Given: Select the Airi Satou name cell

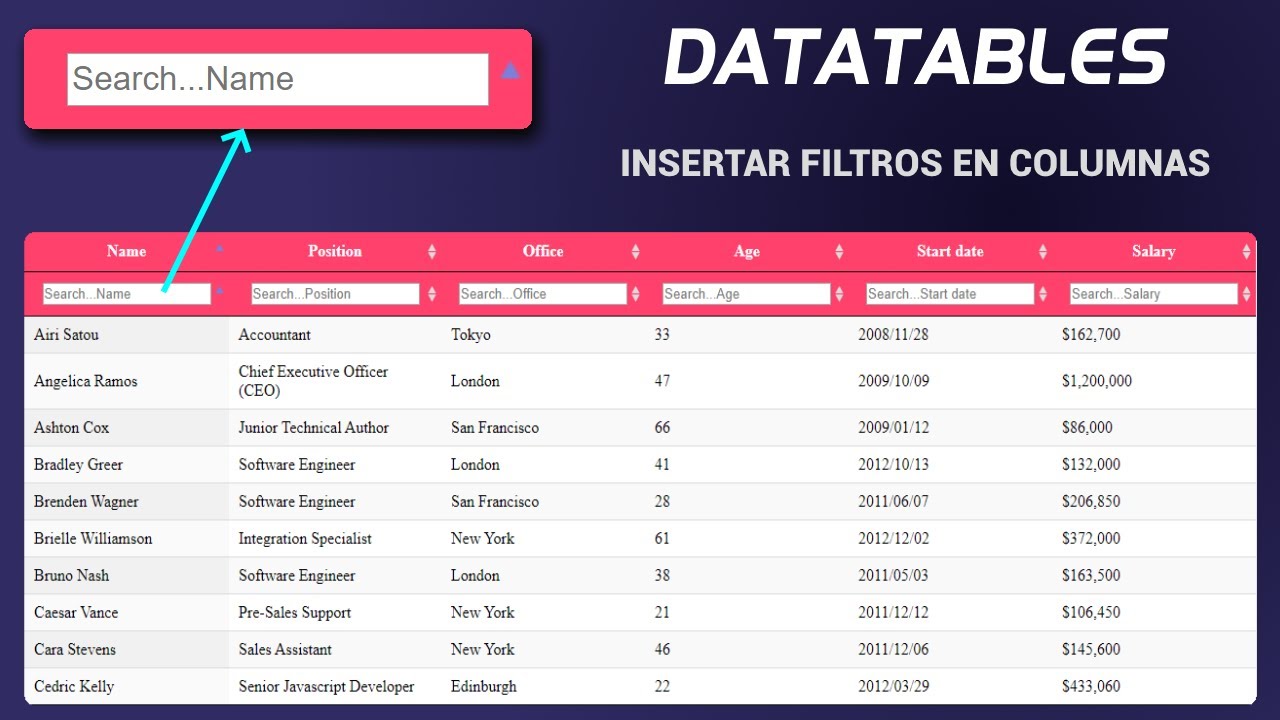Looking at the screenshot, I should (x=127, y=335).
